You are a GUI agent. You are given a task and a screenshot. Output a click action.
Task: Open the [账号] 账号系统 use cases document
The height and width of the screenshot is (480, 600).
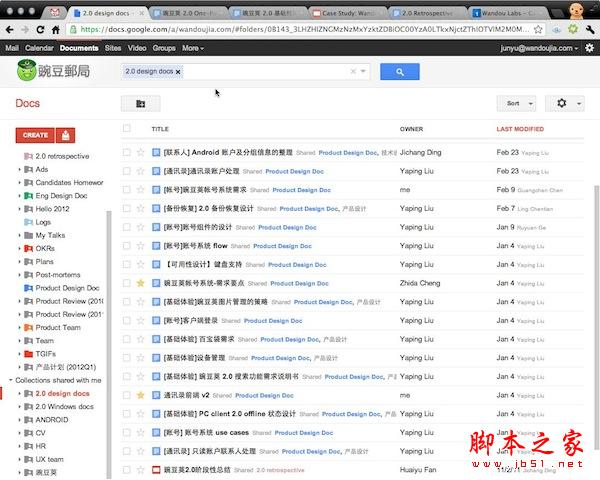point(206,433)
